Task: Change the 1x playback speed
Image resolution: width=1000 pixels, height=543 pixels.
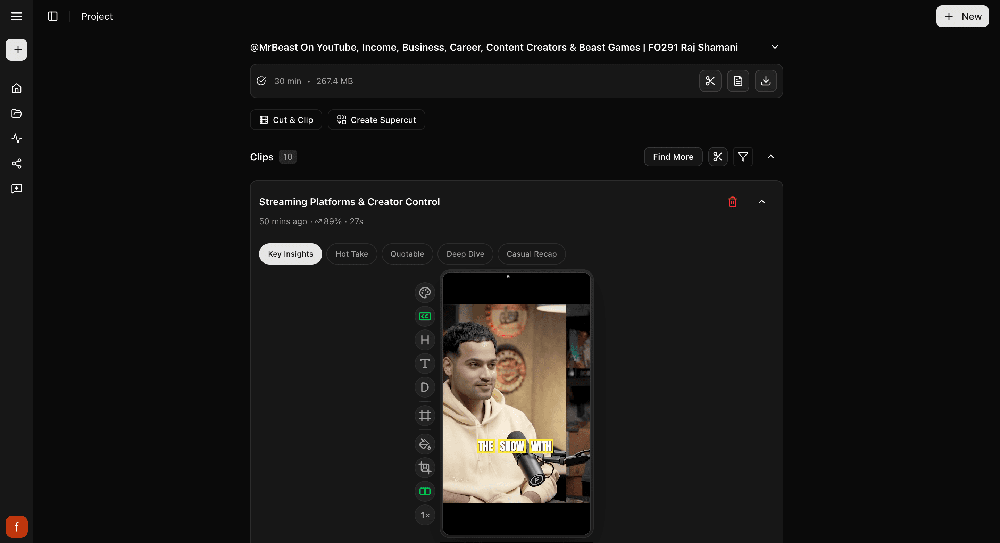Action: pos(425,515)
